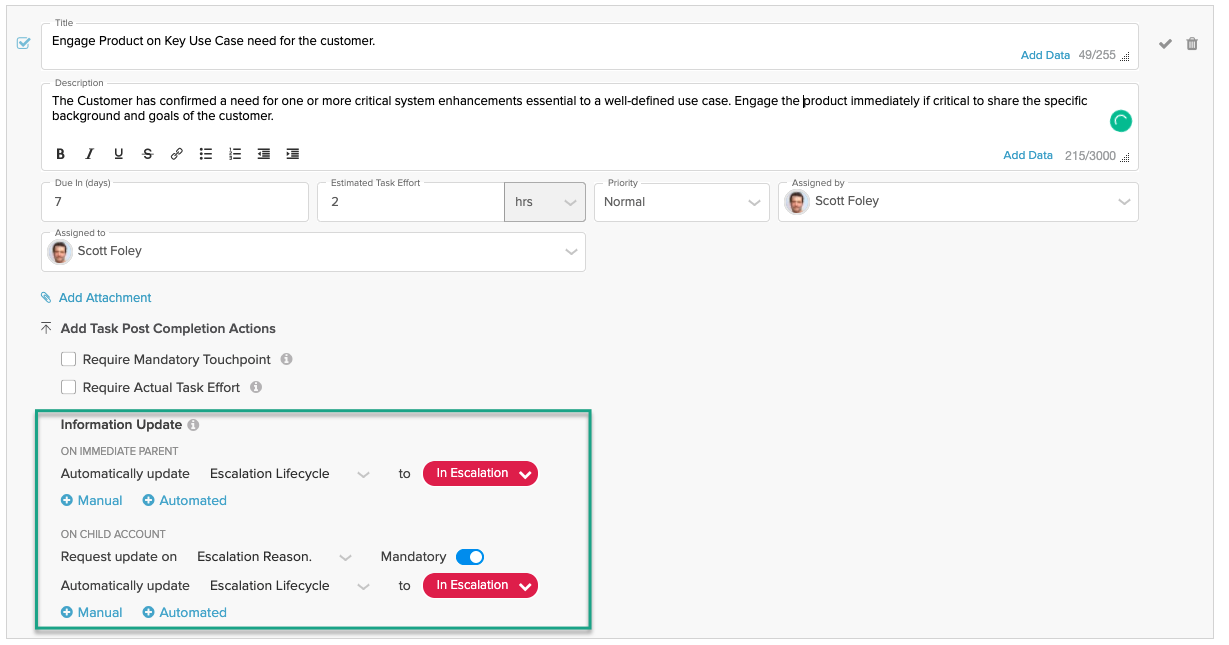Click the Estimated Task Effort field
The width and height of the screenshot is (1229, 645).
pos(411,202)
